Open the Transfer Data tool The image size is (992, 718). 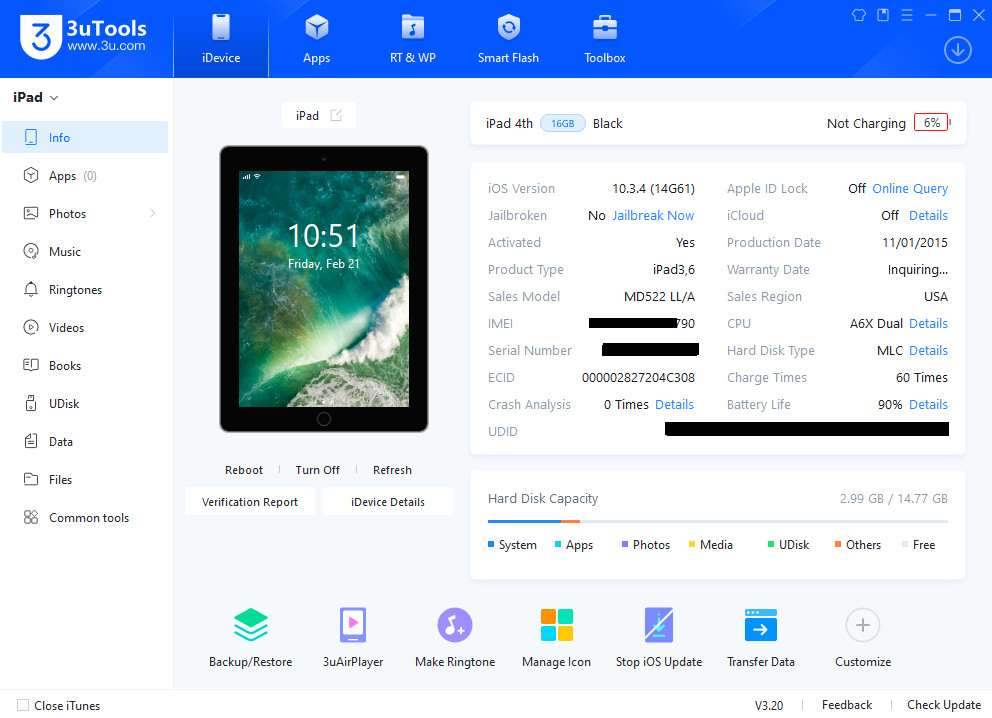pos(760,625)
